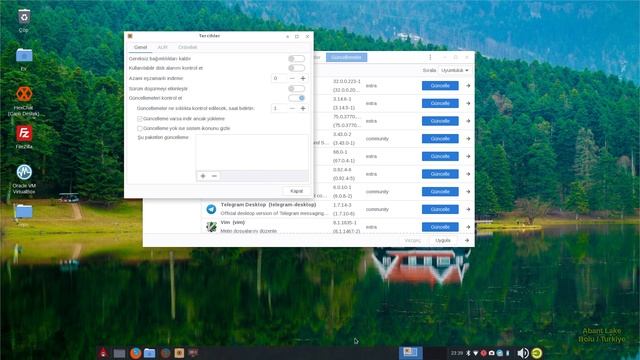
Task: Enable 'Sürüm düşürmeyi etkinleştir' switch
Action: pos(296,89)
